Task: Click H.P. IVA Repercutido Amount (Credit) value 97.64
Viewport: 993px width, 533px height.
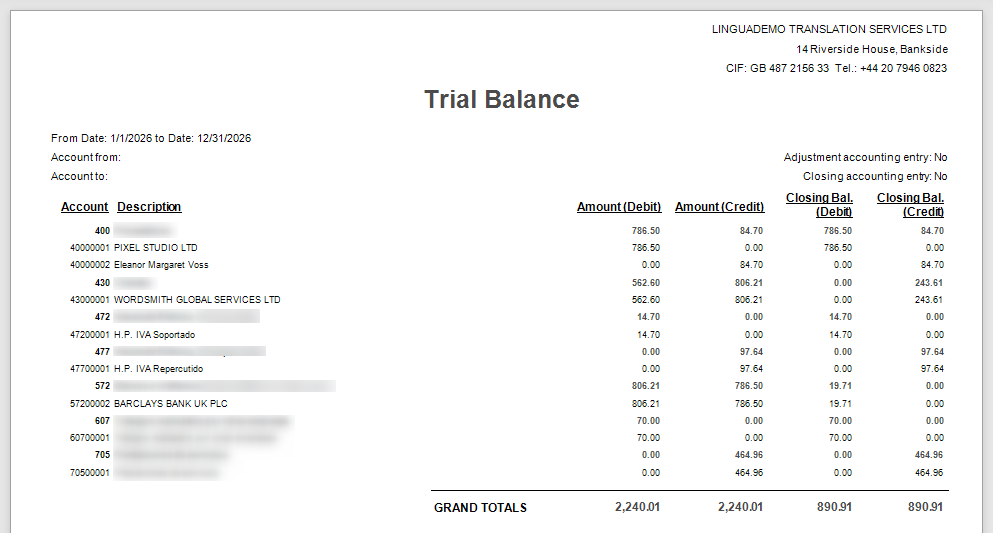Action: 751,368
